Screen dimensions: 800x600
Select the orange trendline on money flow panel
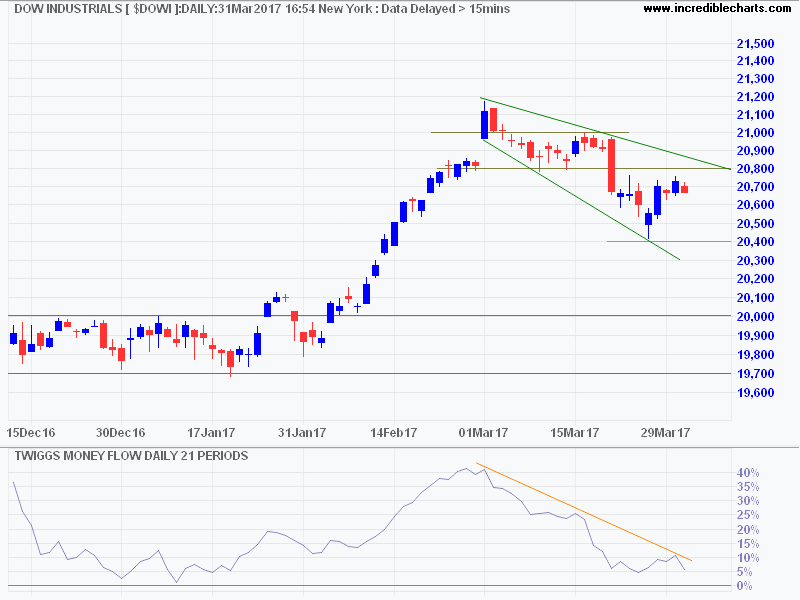(584, 512)
